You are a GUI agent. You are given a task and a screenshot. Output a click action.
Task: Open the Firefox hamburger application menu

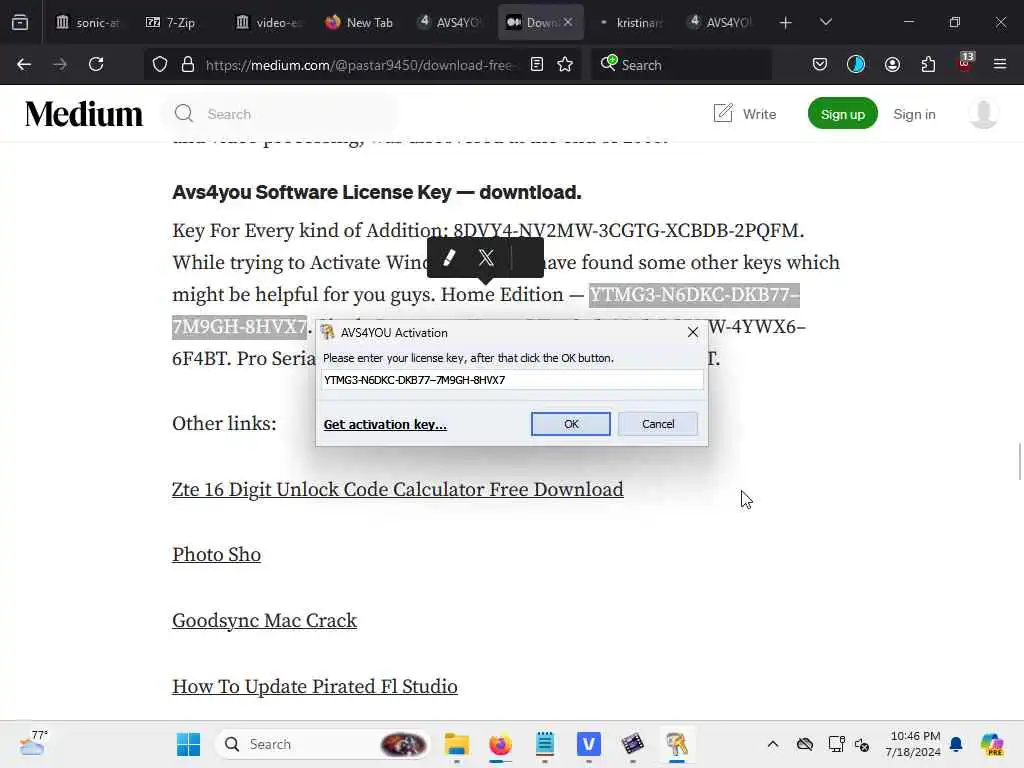[1000, 64]
